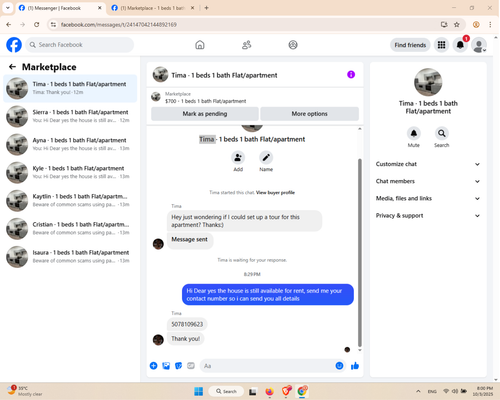The width and height of the screenshot is (500, 400).
Task: Edit the chat name with pencil icon
Action: coord(266,158)
